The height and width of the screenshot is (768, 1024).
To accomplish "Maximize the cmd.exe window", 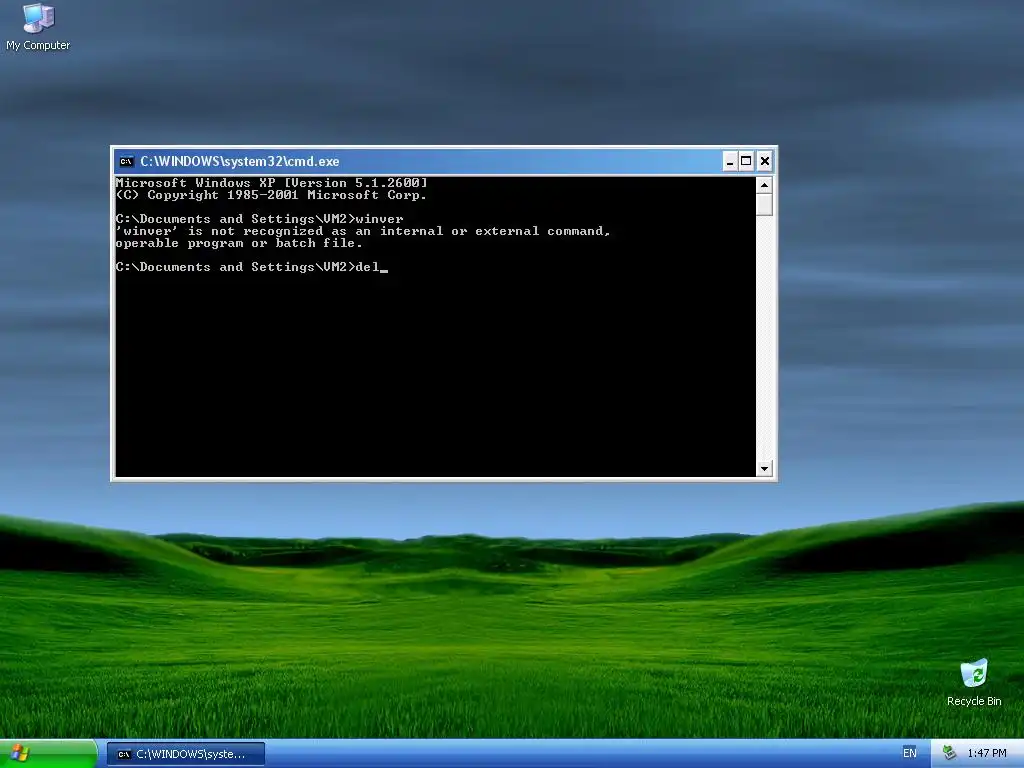I will [746, 161].
